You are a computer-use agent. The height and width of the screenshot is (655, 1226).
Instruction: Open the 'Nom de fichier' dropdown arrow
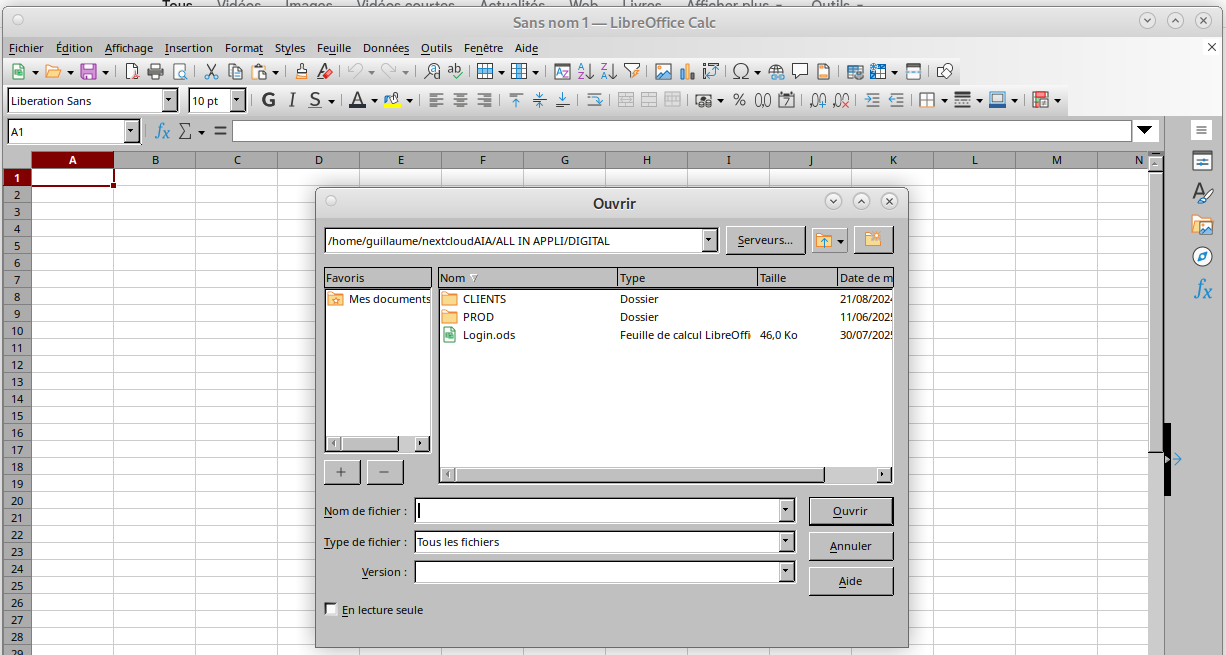(787, 510)
